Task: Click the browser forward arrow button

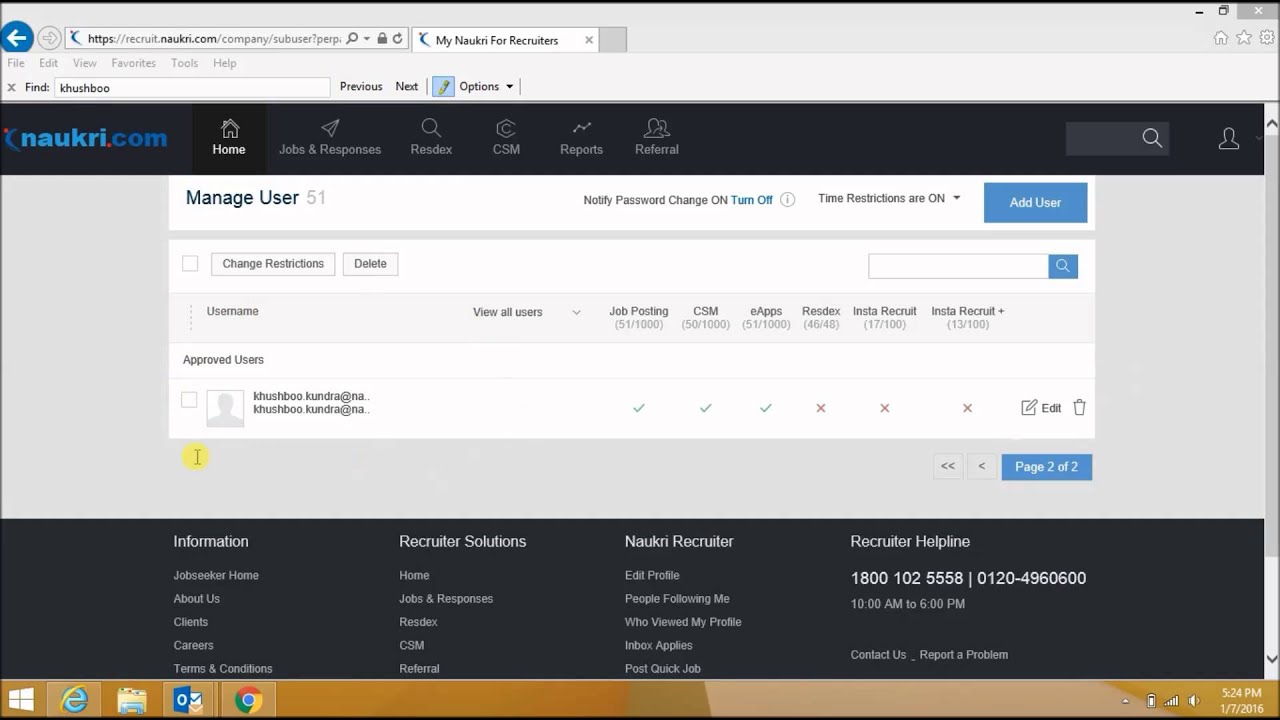Action: pos(49,39)
